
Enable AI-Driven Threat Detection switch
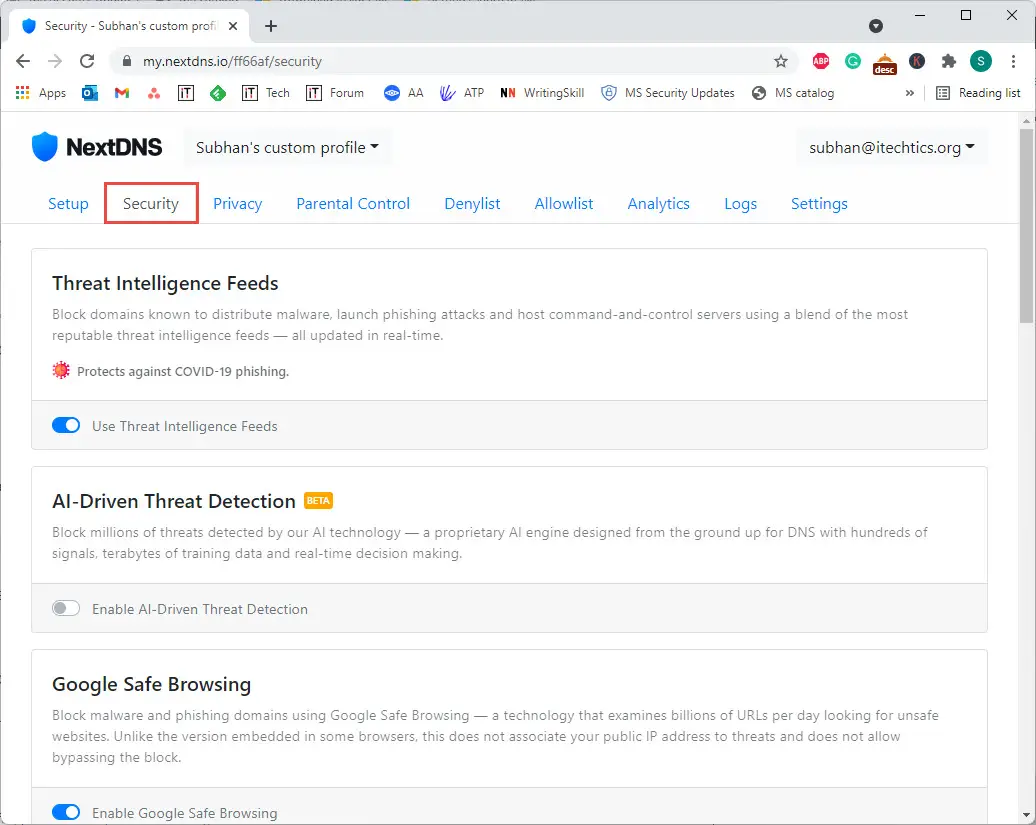[66, 608]
